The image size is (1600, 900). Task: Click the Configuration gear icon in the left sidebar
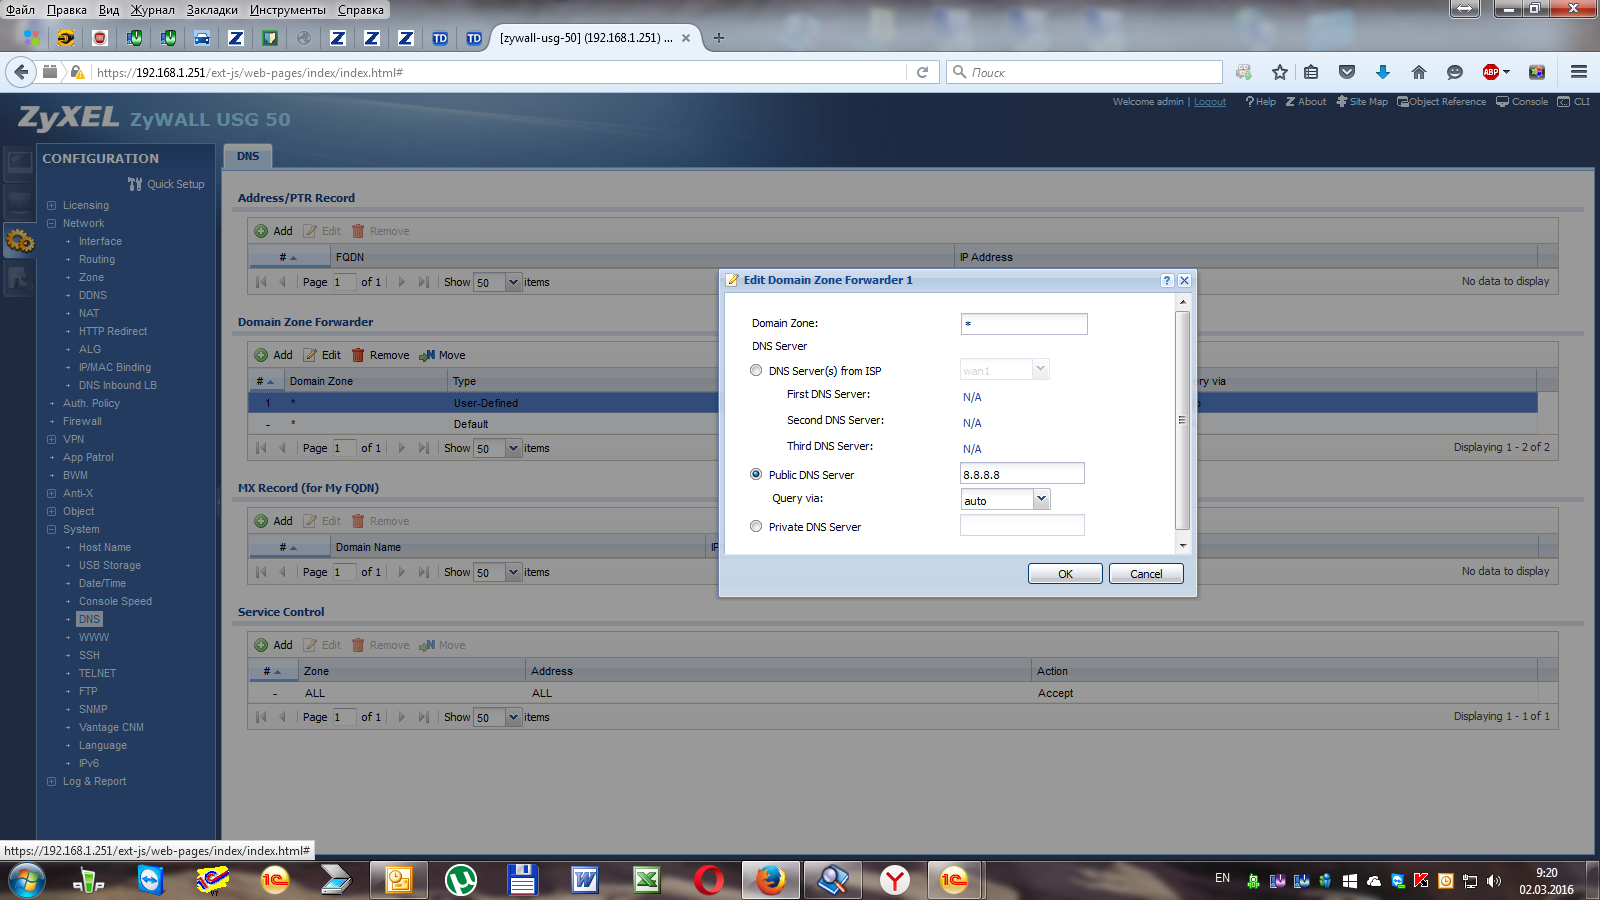pos(19,240)
